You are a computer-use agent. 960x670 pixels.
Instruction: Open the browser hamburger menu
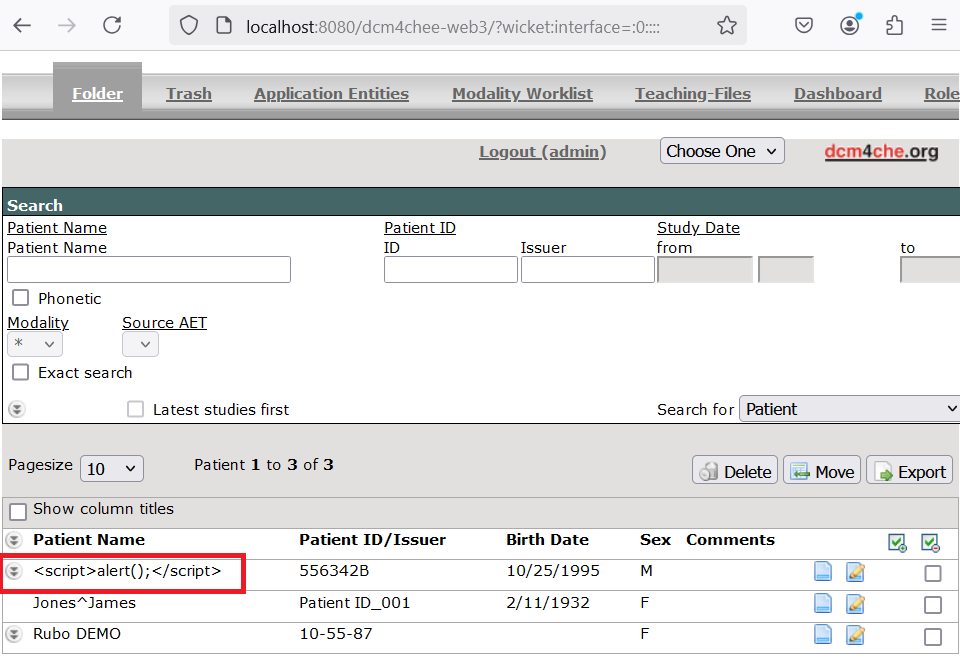[939, 25]
